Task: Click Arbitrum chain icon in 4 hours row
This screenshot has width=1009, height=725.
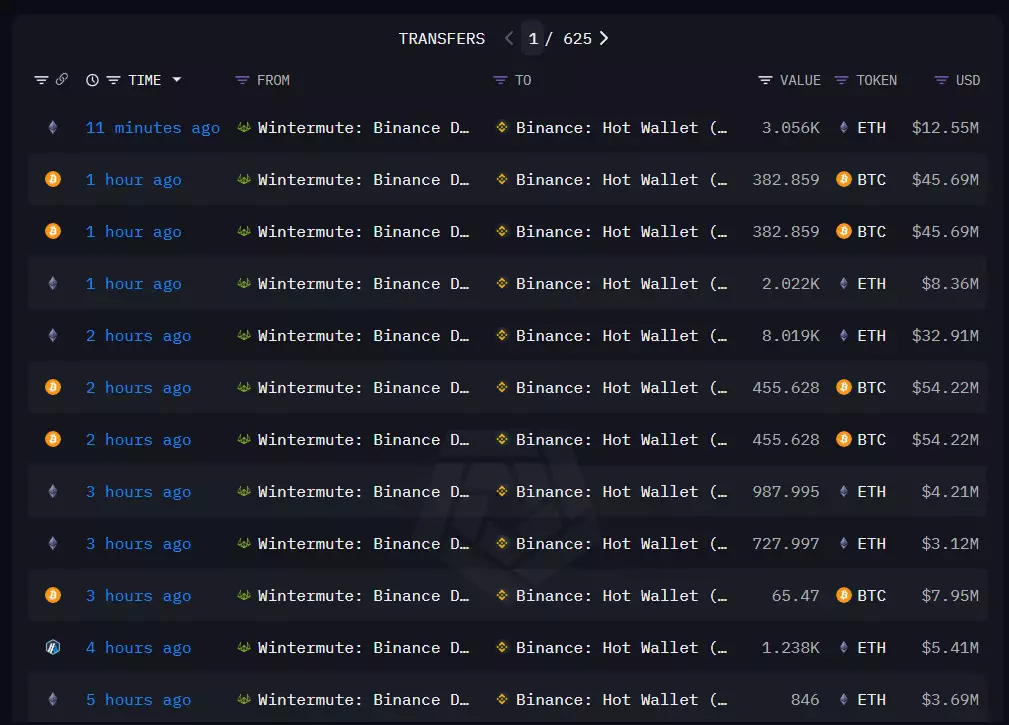Action: coord(53,648)
